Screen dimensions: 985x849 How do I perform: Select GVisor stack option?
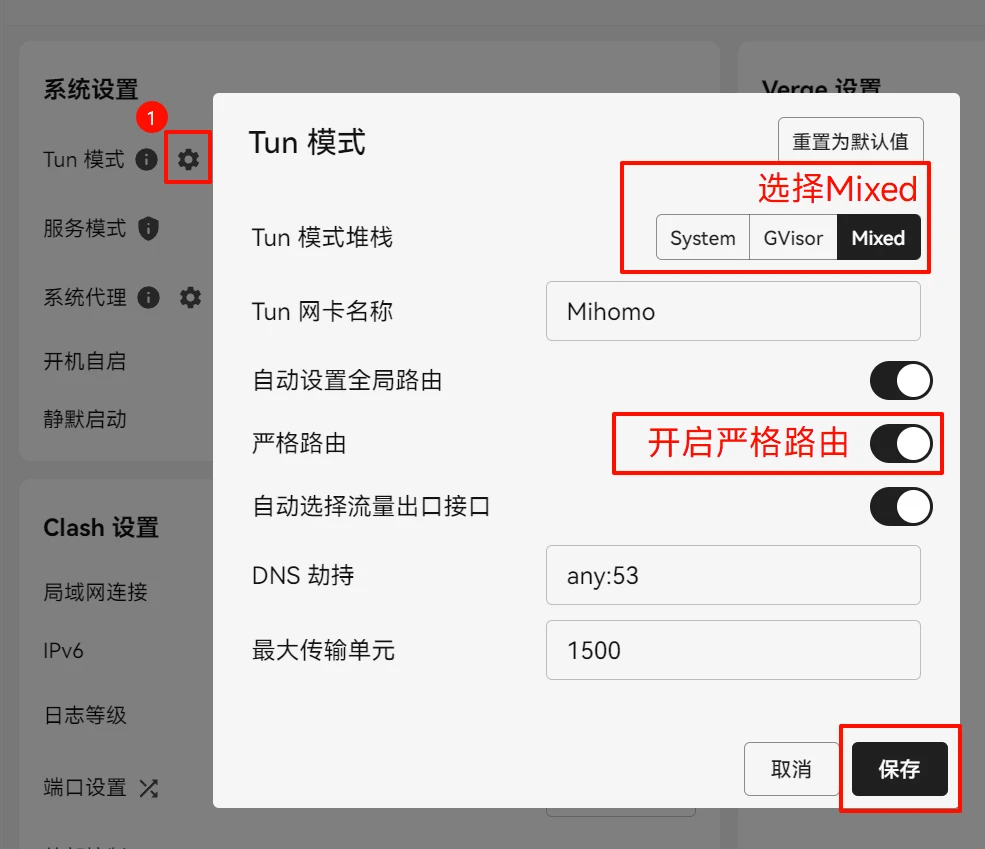pos(793,238)
